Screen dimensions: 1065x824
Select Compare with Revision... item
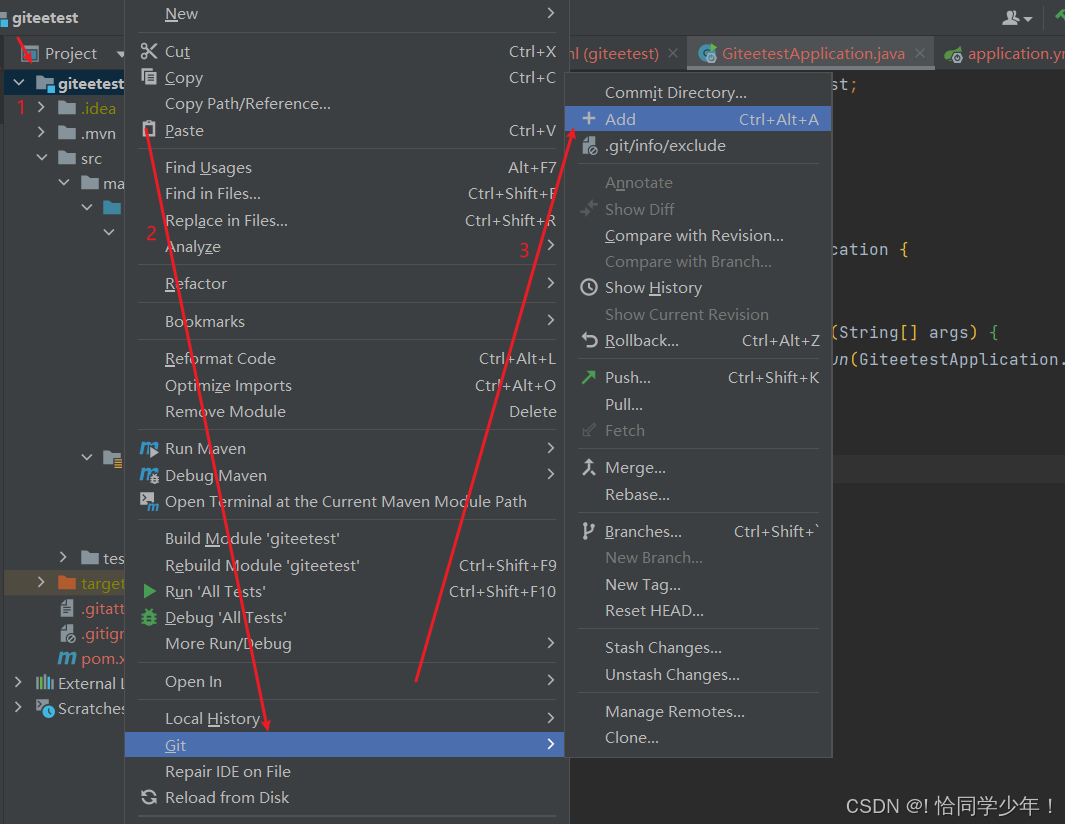(x=698, y=235)
